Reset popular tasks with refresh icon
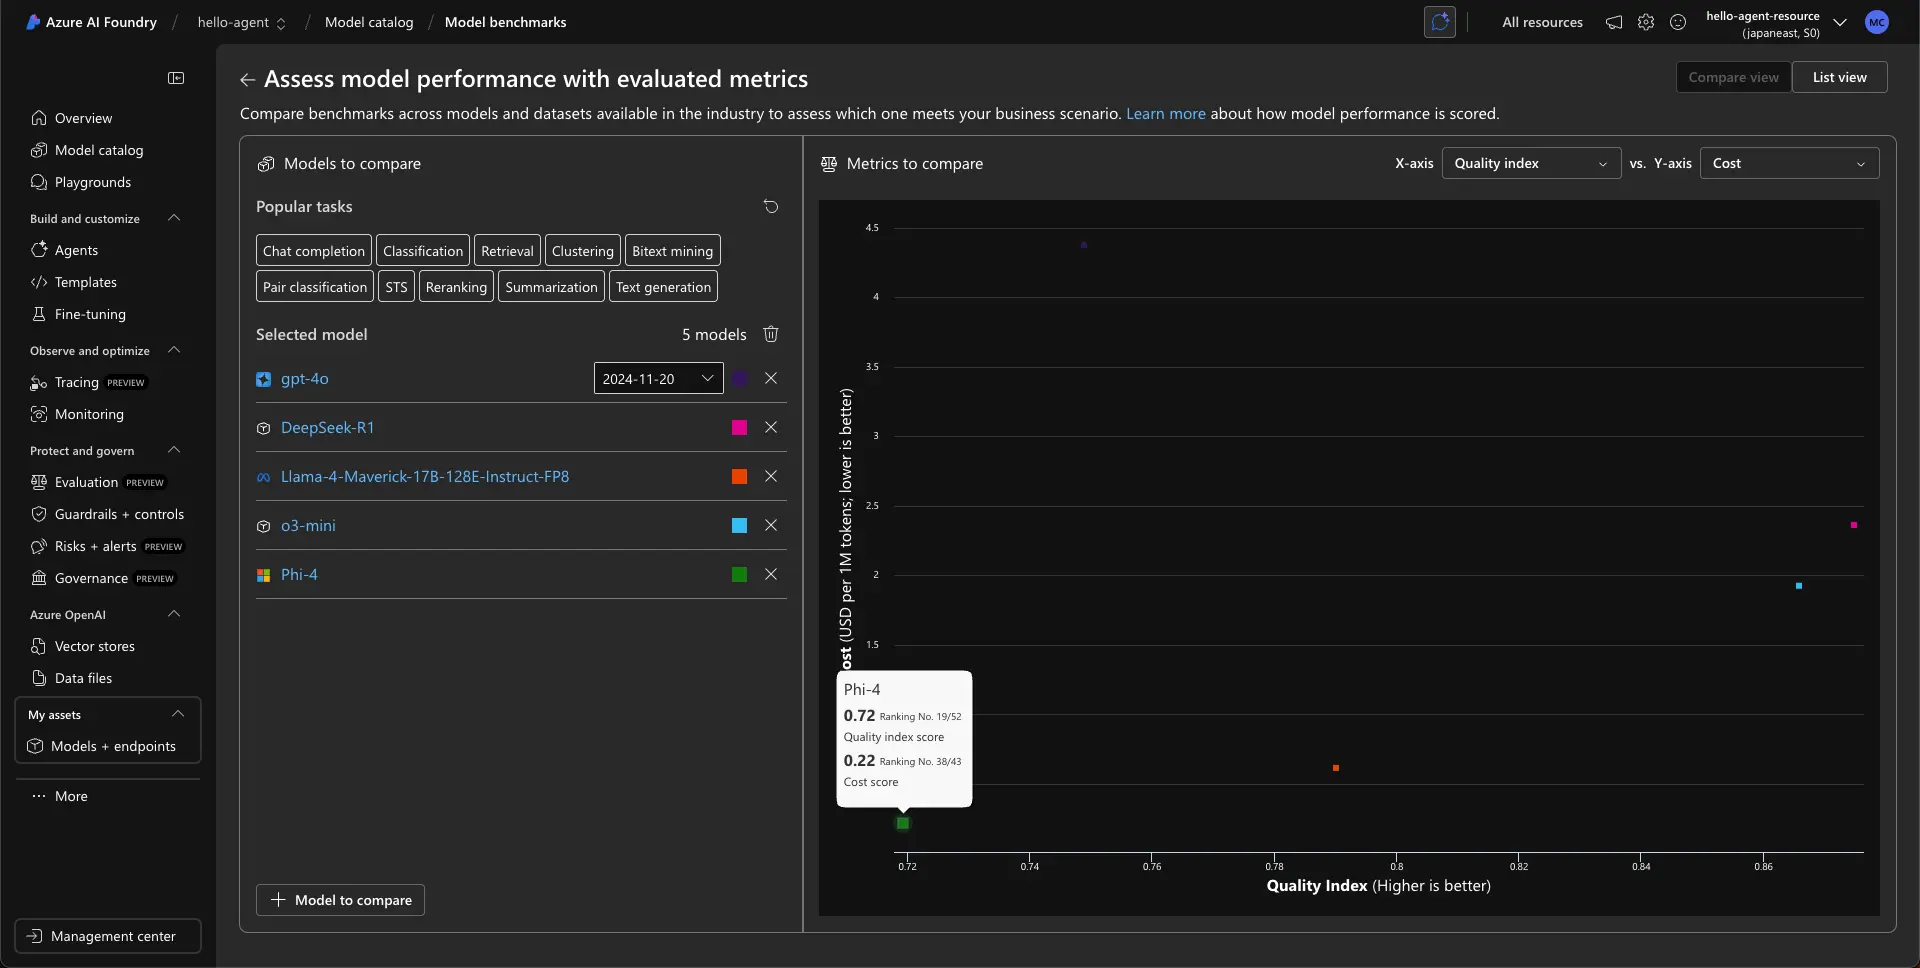The image size is (1920, 968). point(771,206)
